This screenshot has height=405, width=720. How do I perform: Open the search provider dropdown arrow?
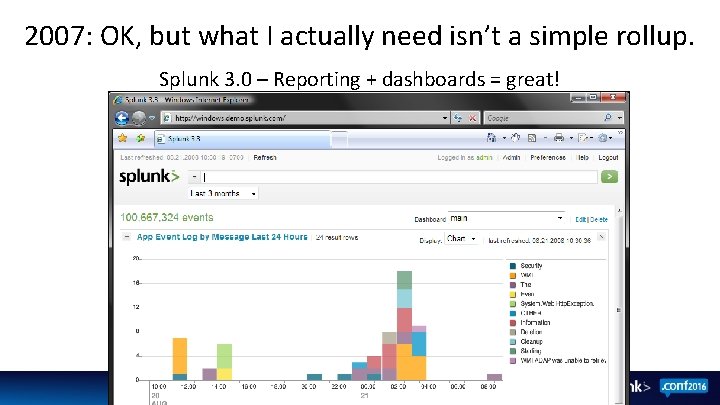coord(619,118)
